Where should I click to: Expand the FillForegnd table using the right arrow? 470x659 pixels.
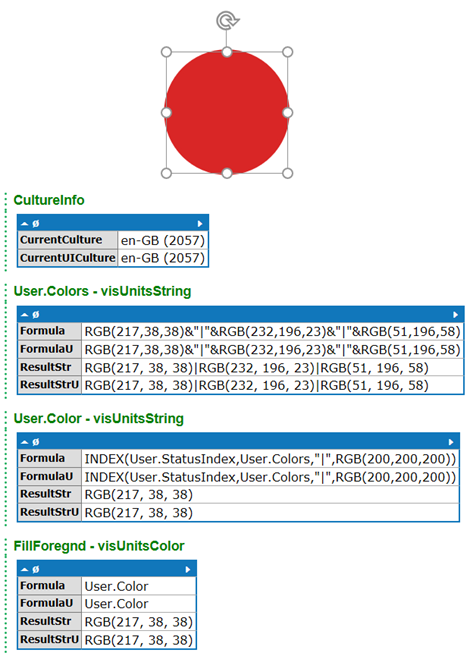(x=188, y=569)
